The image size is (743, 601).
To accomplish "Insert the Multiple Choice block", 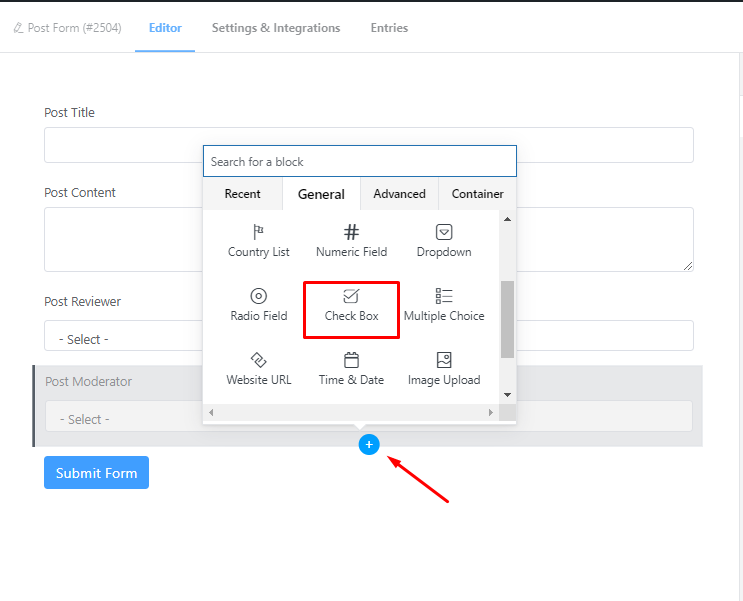I will point(444,305).
